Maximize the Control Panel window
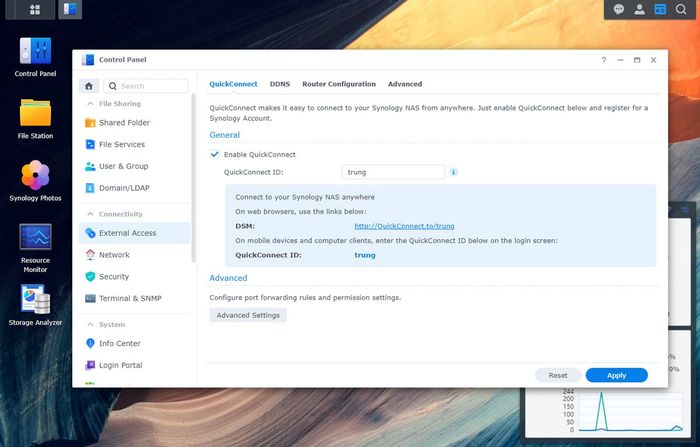 (x=637, y=60)
